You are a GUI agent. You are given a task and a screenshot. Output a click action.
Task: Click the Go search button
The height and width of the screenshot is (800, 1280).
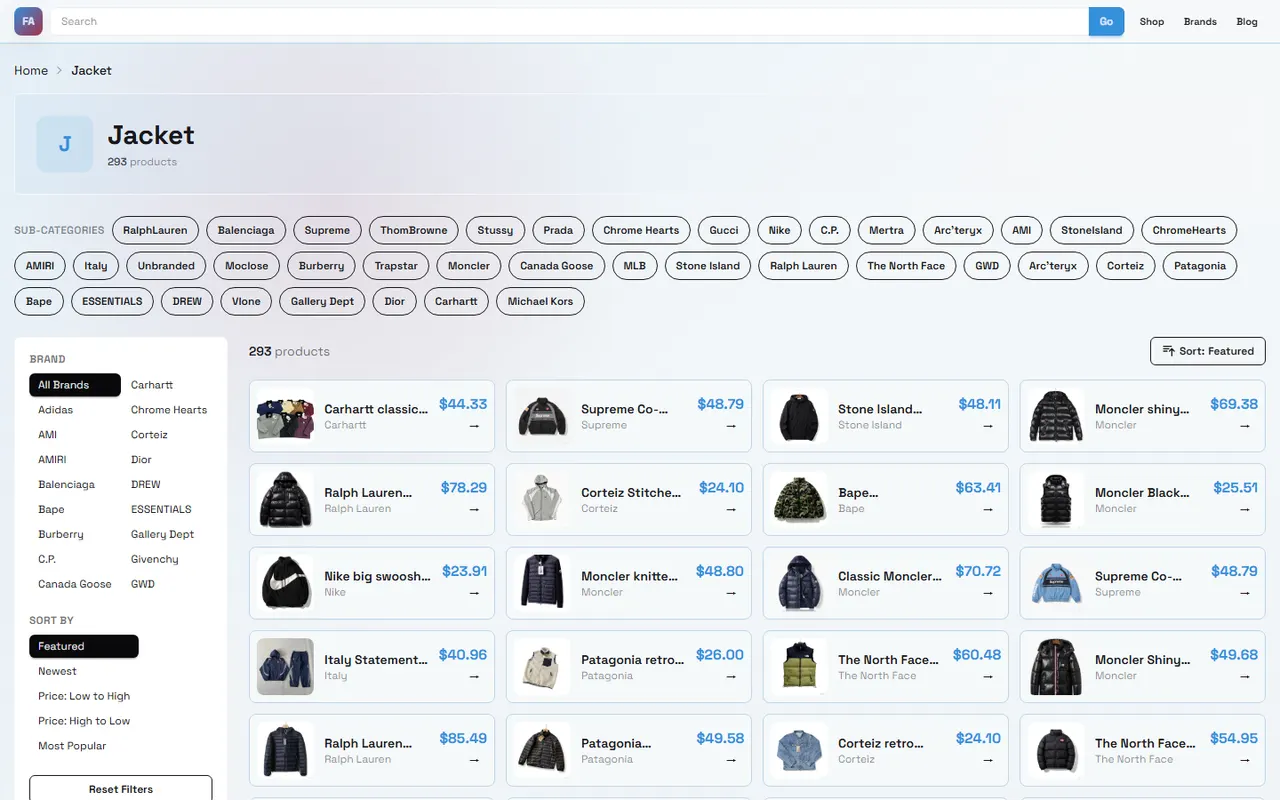[x=1106, y=21]
